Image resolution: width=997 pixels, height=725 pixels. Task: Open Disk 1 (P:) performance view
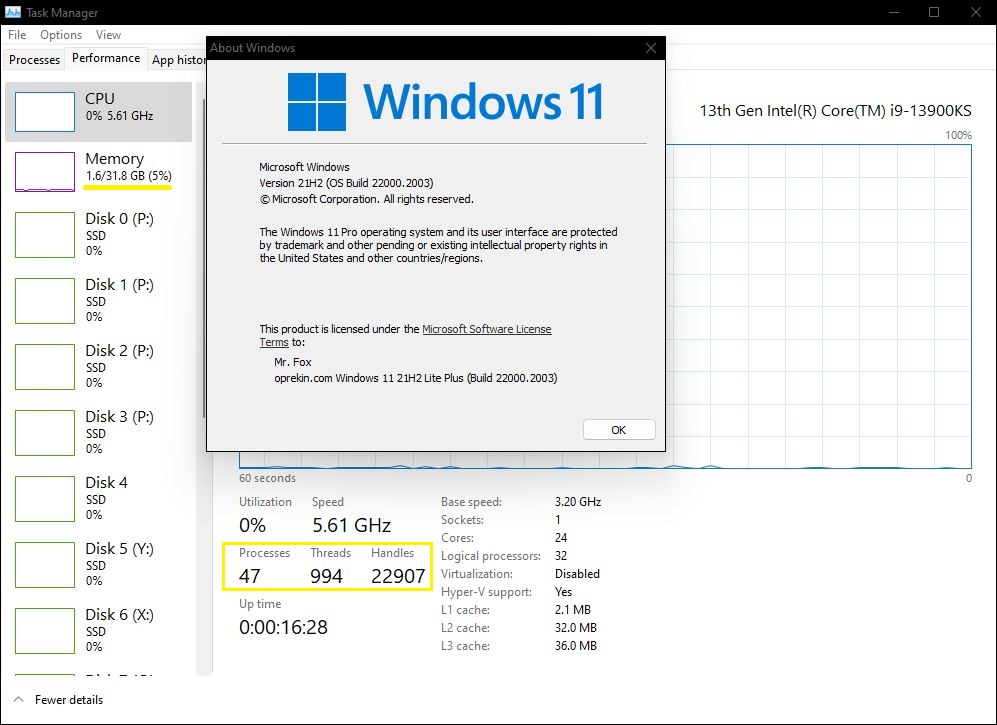click(x=99, y=301)
